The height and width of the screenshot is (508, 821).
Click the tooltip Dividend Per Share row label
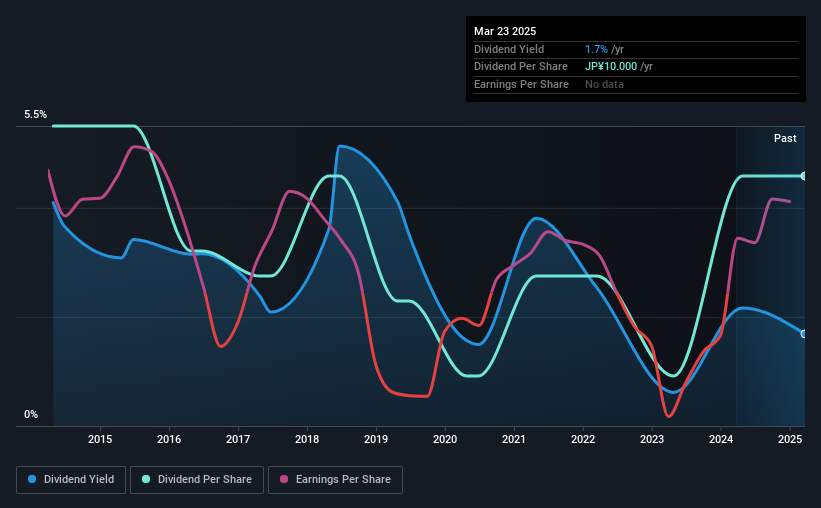520,67
